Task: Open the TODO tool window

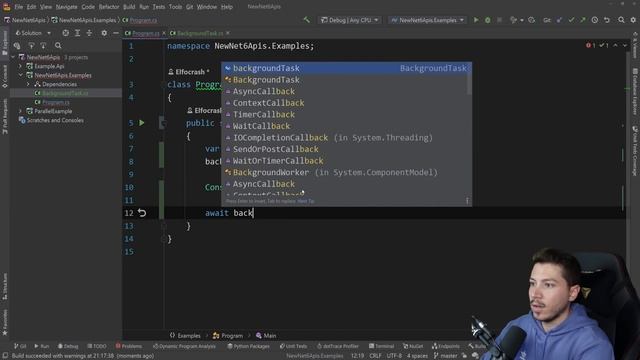Action: pyautogui.click(x=96, y=346)
